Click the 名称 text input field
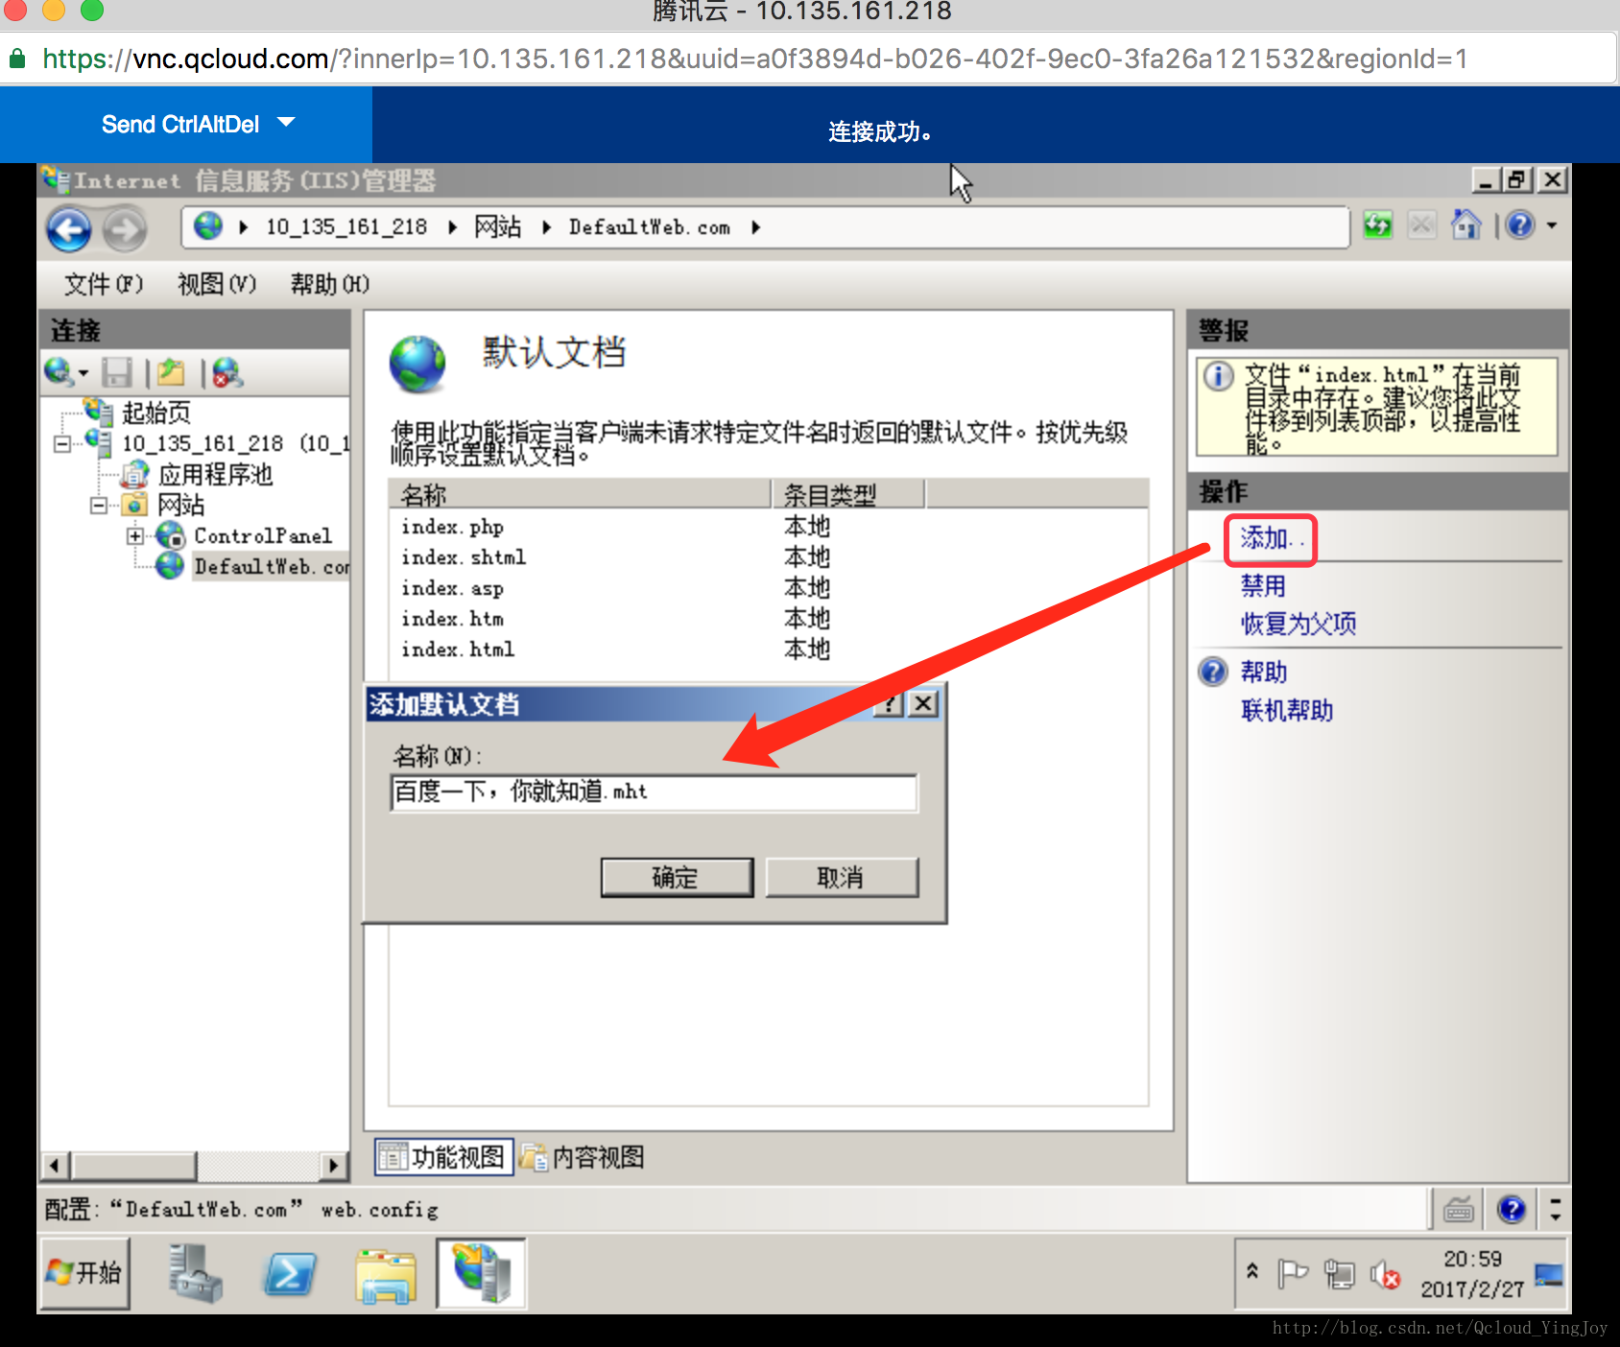This screenshot has height=1347, width=1620. pos(653,792)
